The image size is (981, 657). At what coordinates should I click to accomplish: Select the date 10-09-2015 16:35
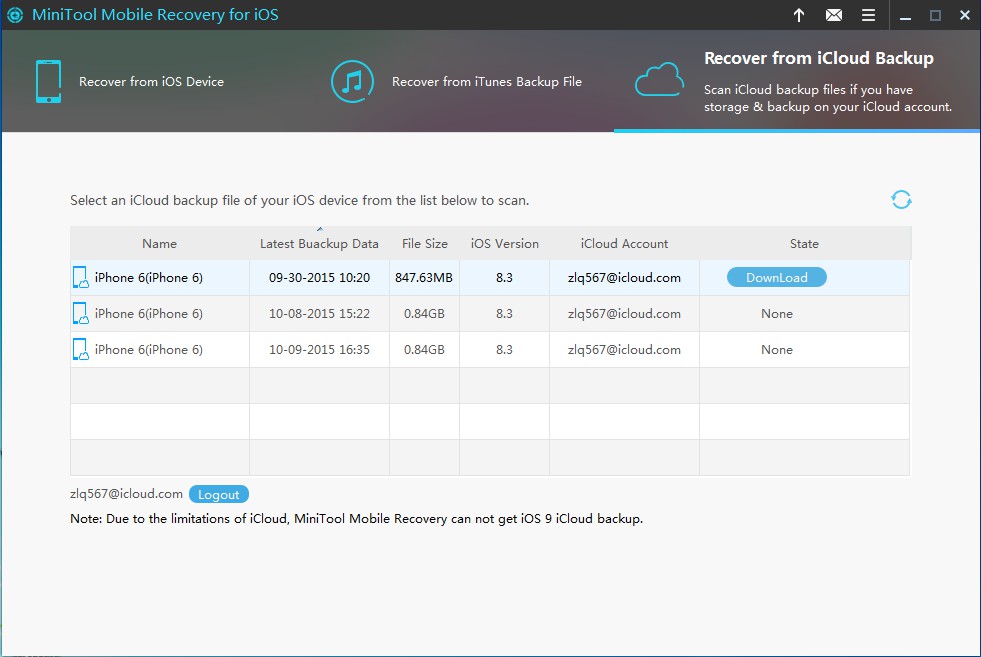pos(319,350)
